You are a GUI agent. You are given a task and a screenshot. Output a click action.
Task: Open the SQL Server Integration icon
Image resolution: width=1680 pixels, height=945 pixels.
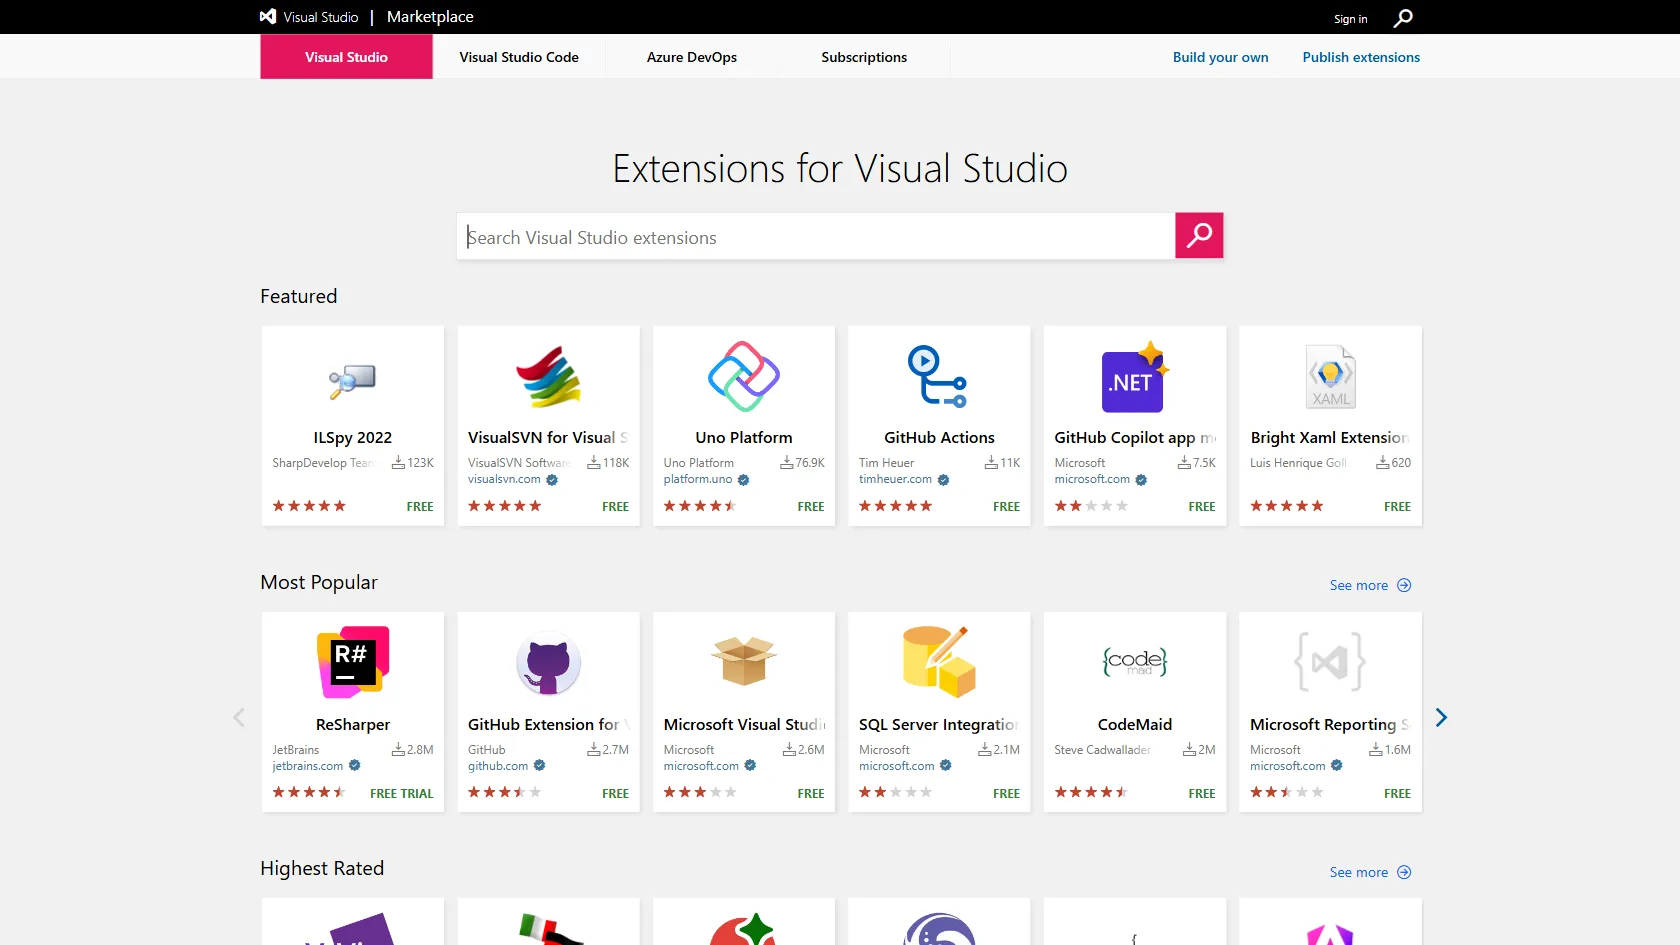coord(938,661)
